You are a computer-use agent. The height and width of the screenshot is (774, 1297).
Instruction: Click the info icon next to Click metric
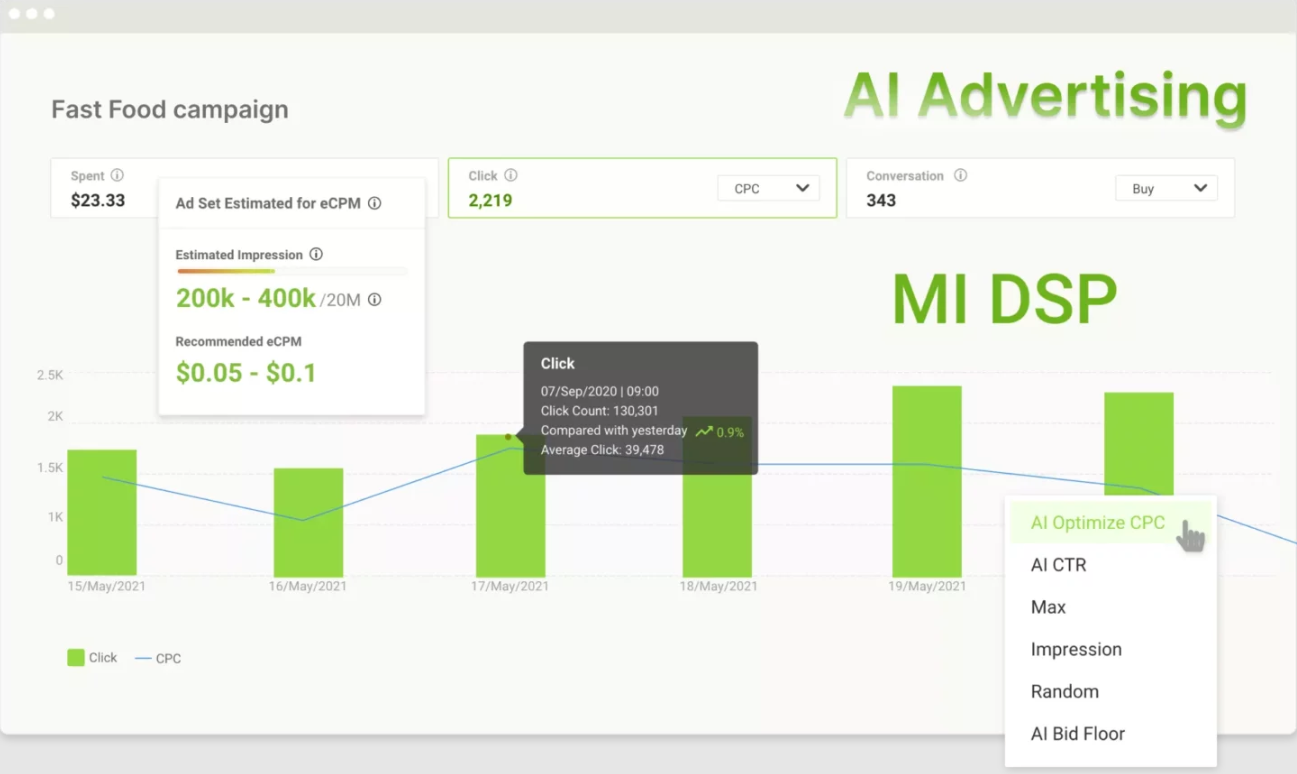(510, 175)
